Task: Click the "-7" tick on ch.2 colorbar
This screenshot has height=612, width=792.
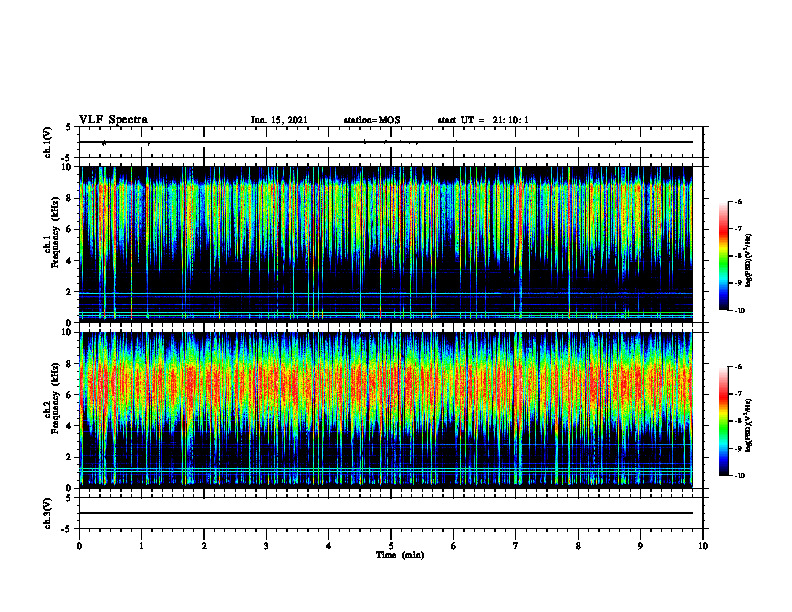Action: click(x=738, y=394)
